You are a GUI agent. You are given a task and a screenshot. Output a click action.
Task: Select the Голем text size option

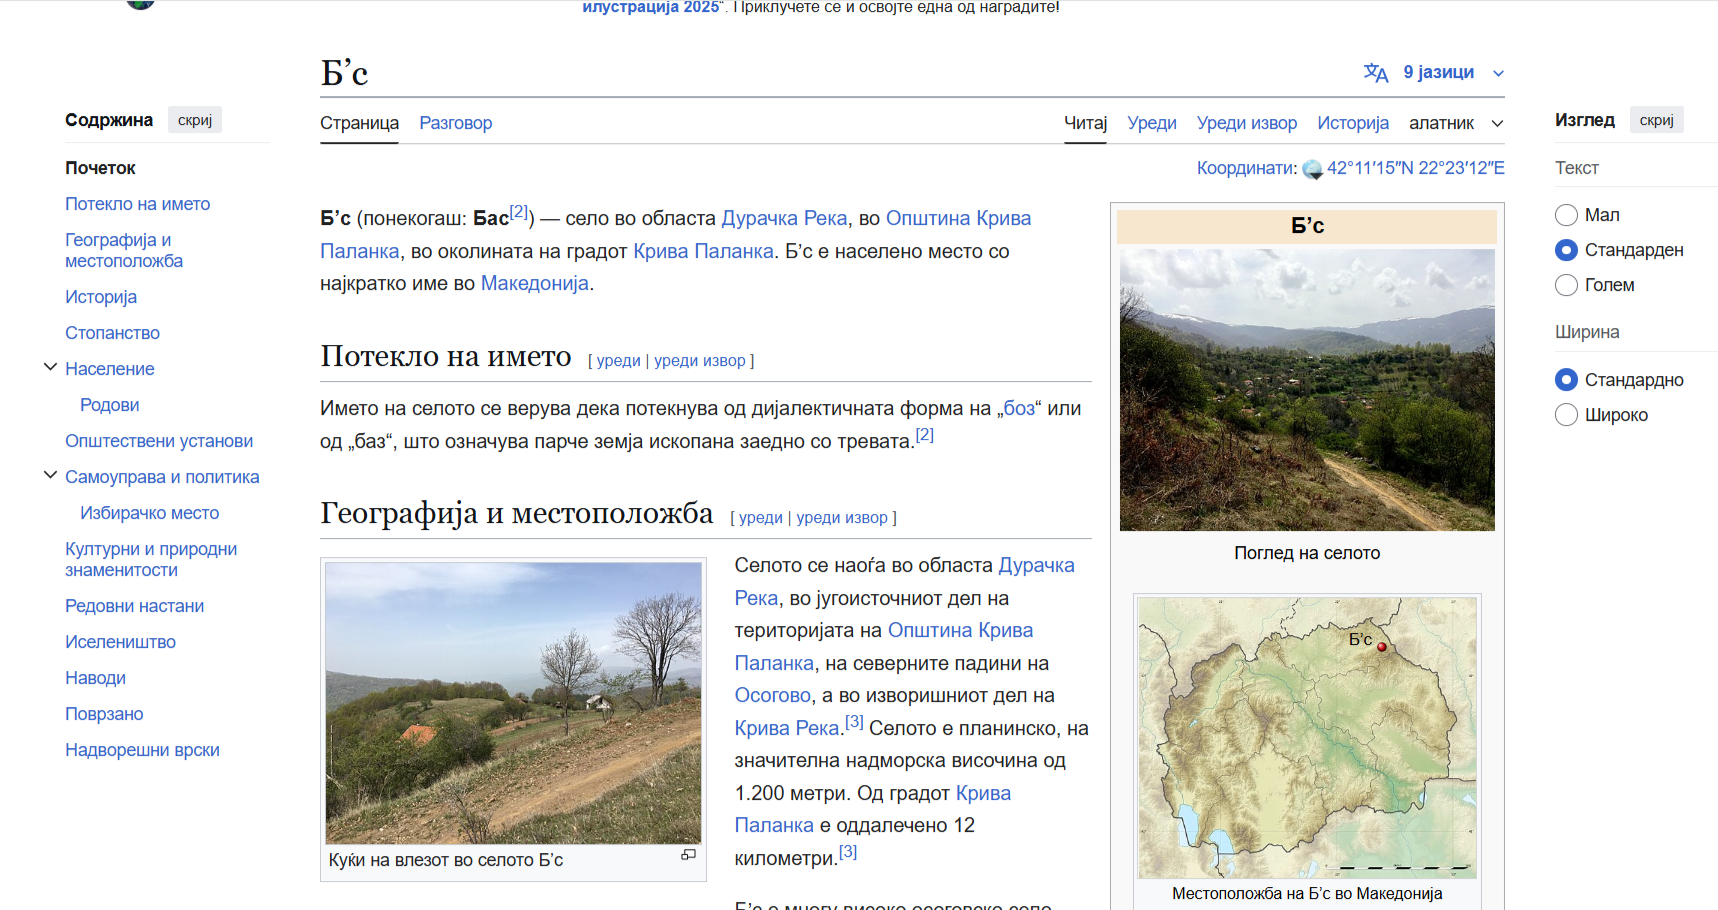(1567, 285)
